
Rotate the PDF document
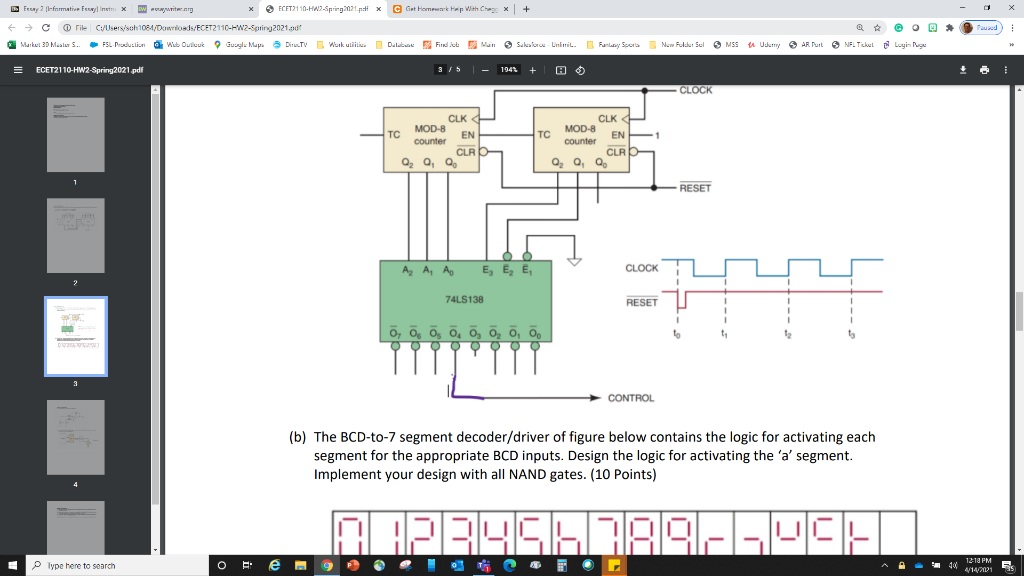(x=580, y=70)
